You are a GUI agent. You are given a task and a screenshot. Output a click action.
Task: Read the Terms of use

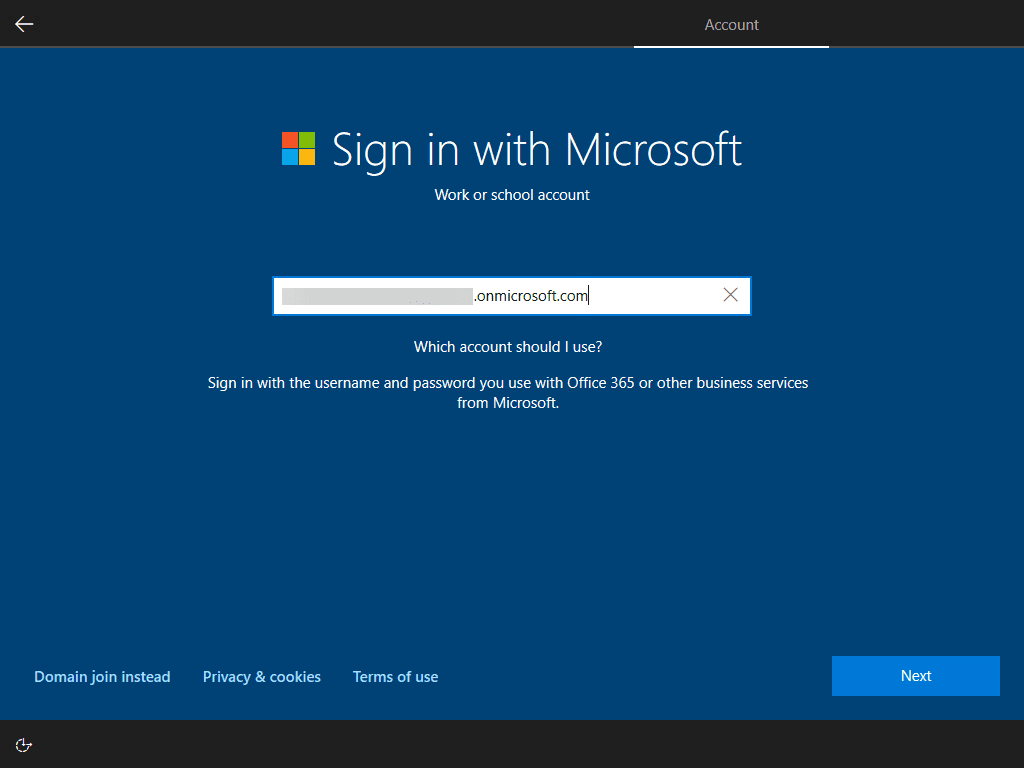[395, 676]
